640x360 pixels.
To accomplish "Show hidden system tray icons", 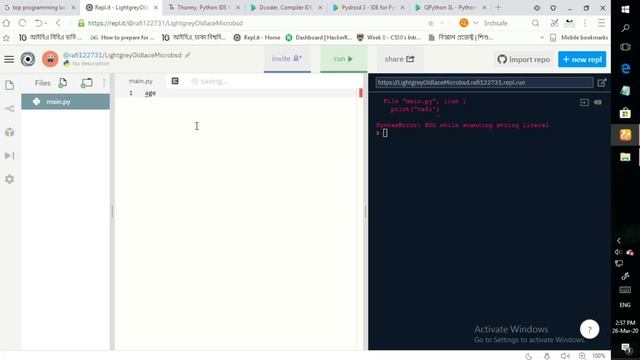I will [x=619, y=241].
